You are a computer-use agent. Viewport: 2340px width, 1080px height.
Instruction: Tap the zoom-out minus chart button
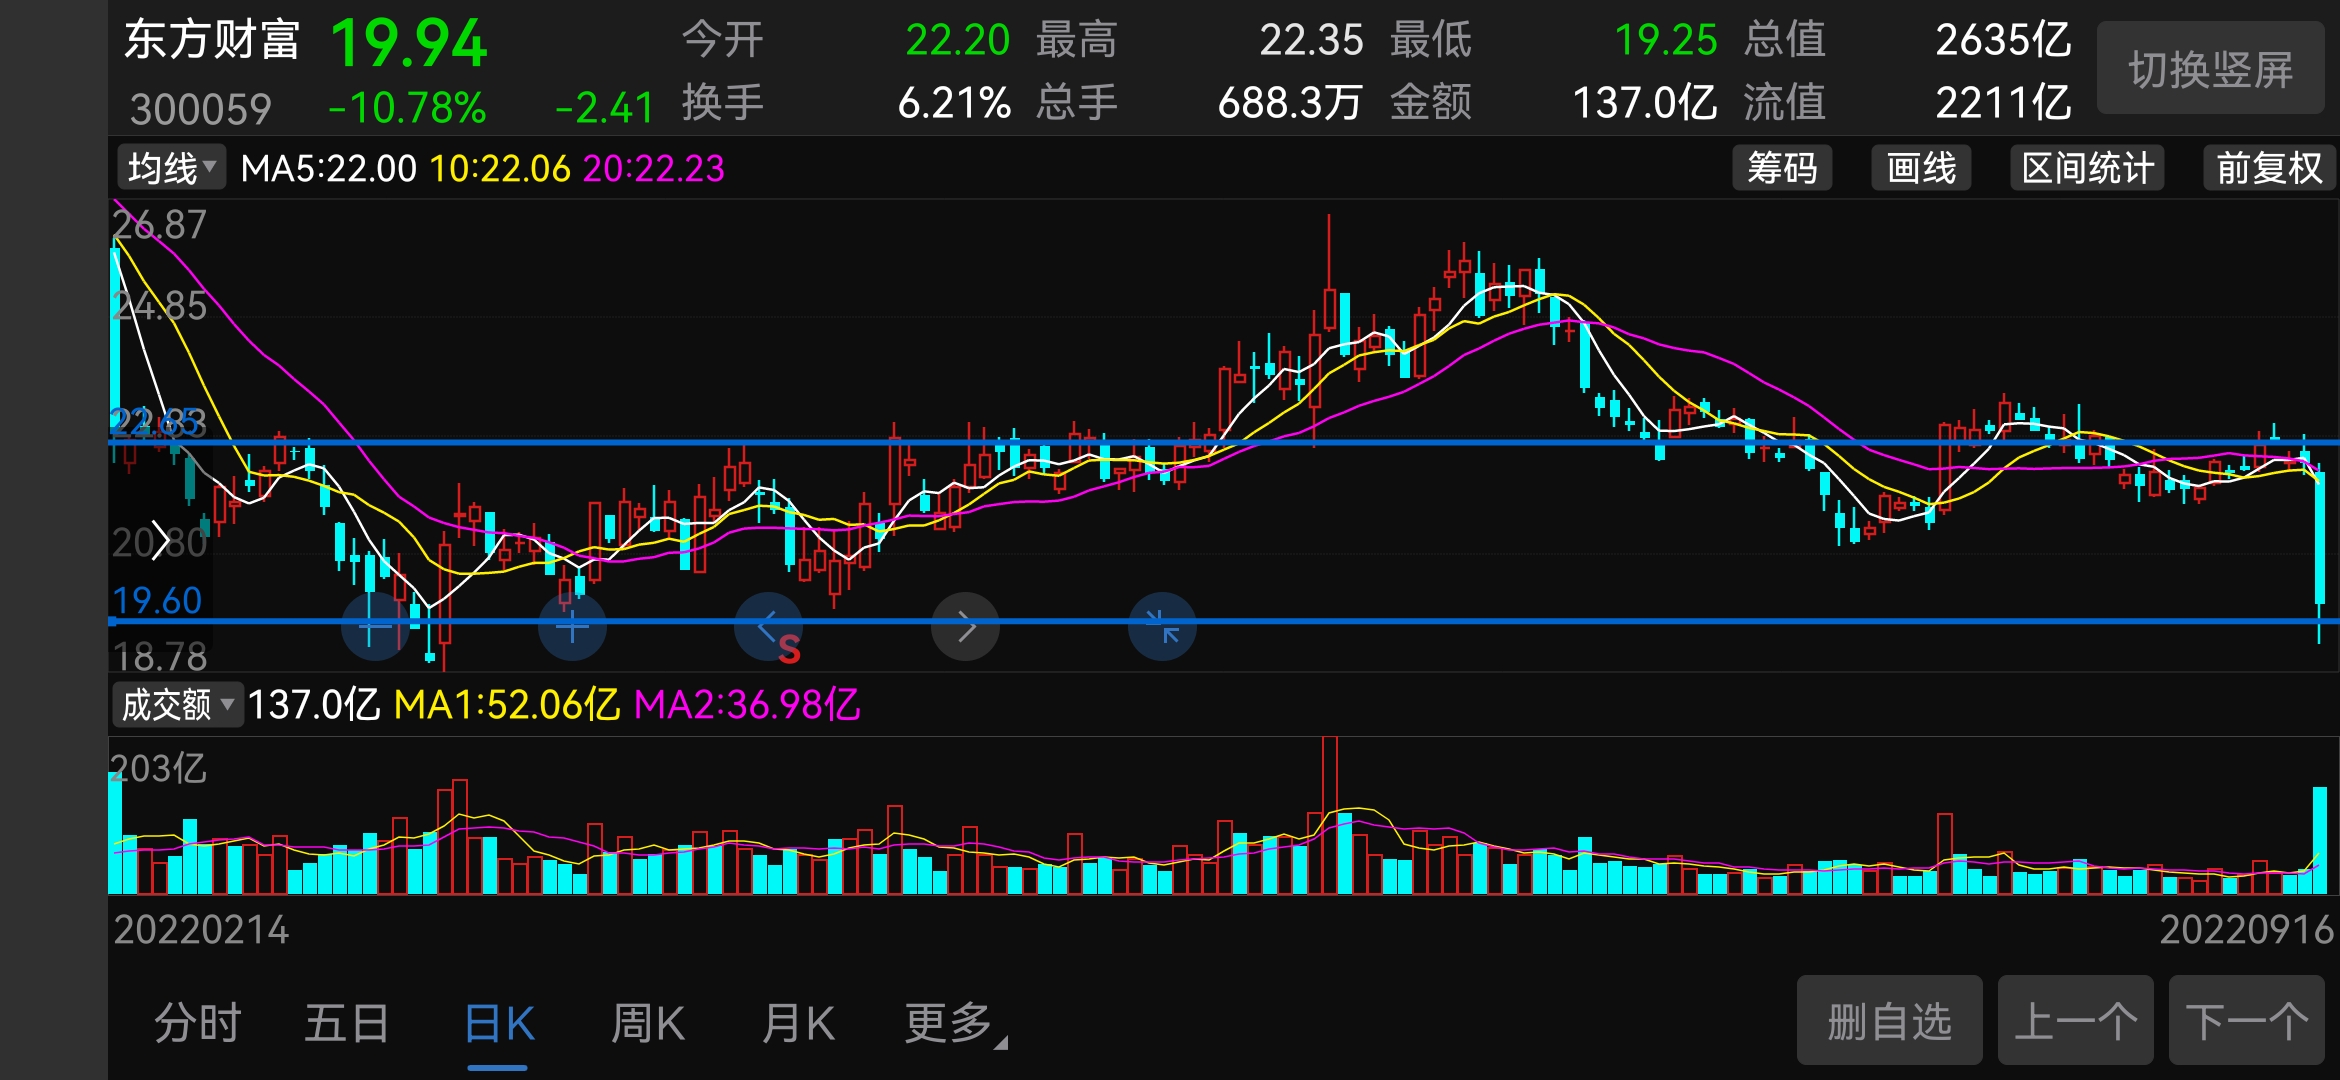point(374,627)
